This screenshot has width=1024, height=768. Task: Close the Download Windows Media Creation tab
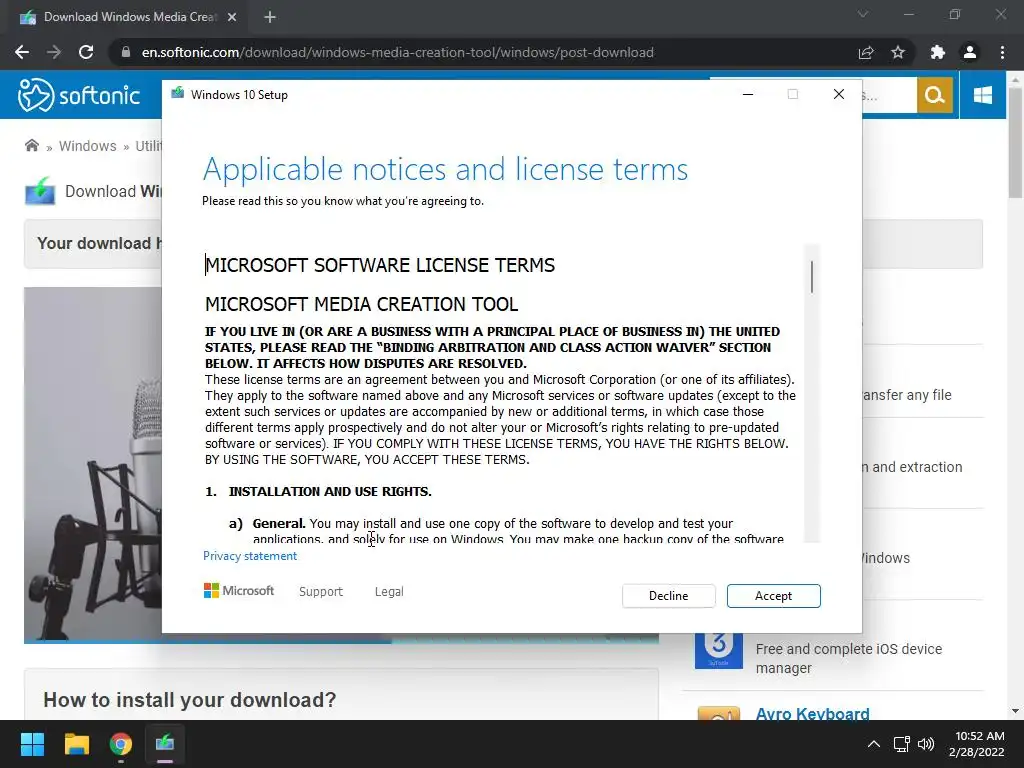pyautogui.click(x=232, y=17)
